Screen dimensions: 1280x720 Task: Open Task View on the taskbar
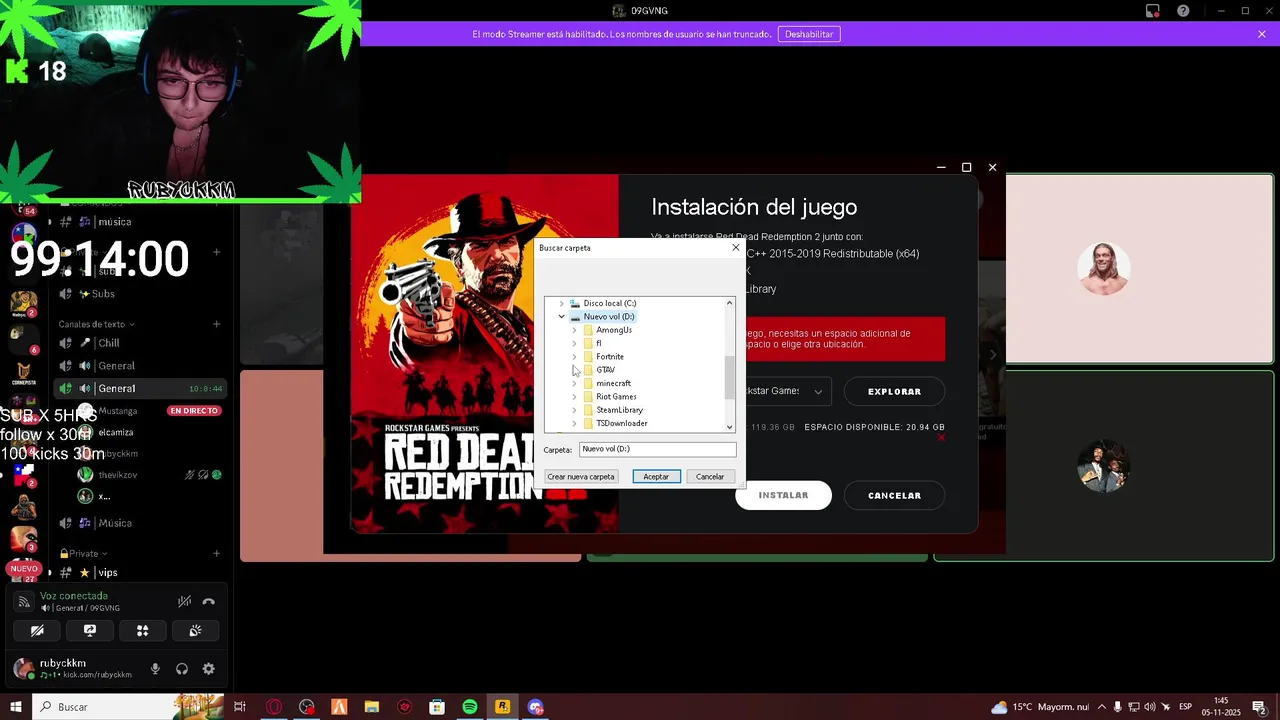pyautogui.click(x=240, y=707)
